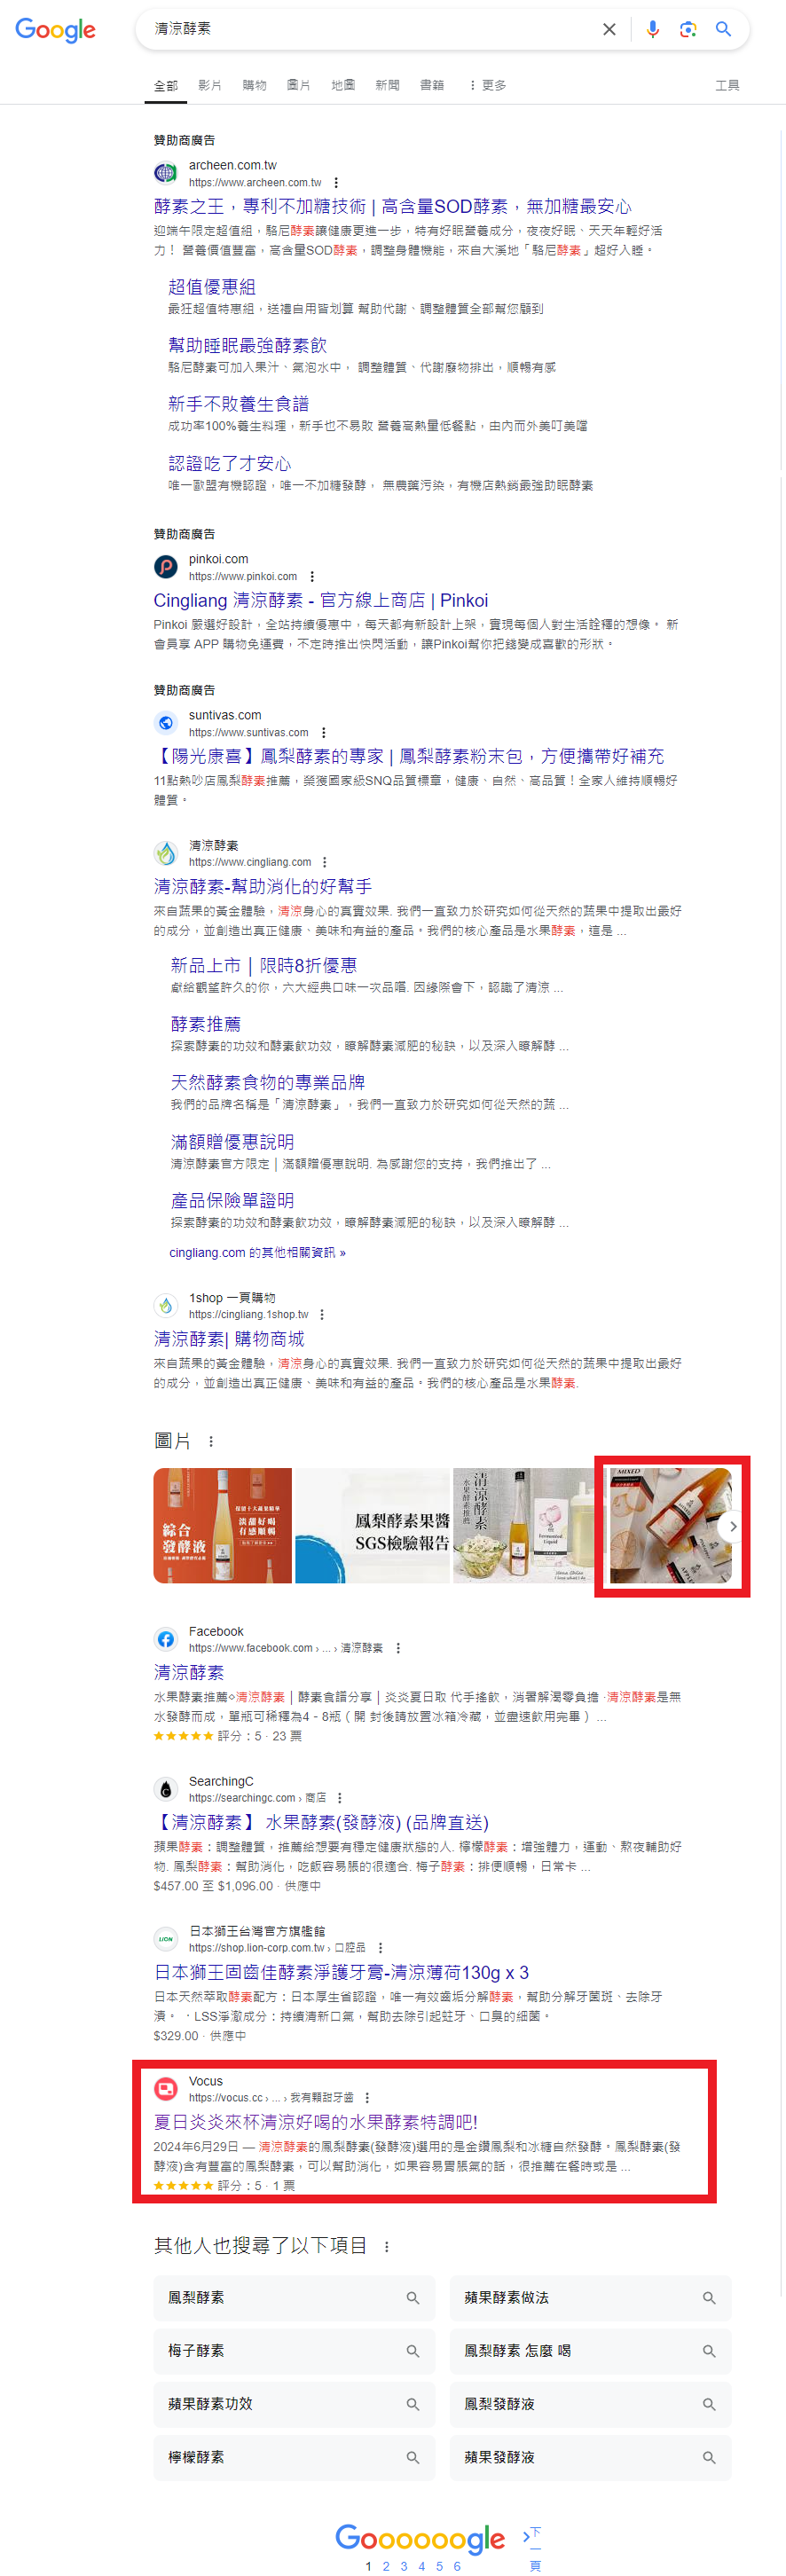This screenshot has width=786, height=2576.
Task: Click the blue magnifier search button
Action: [x=723, y=29]
